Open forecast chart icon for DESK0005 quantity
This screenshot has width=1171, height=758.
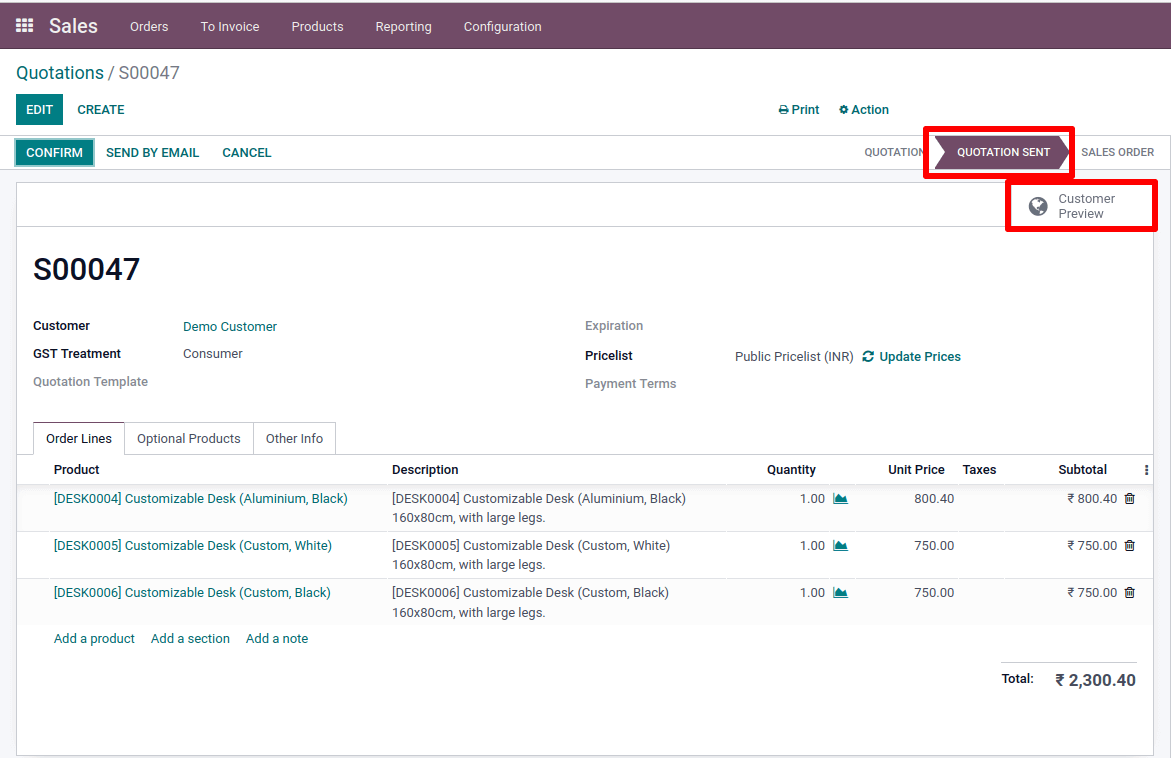click(x=840, y=546)
